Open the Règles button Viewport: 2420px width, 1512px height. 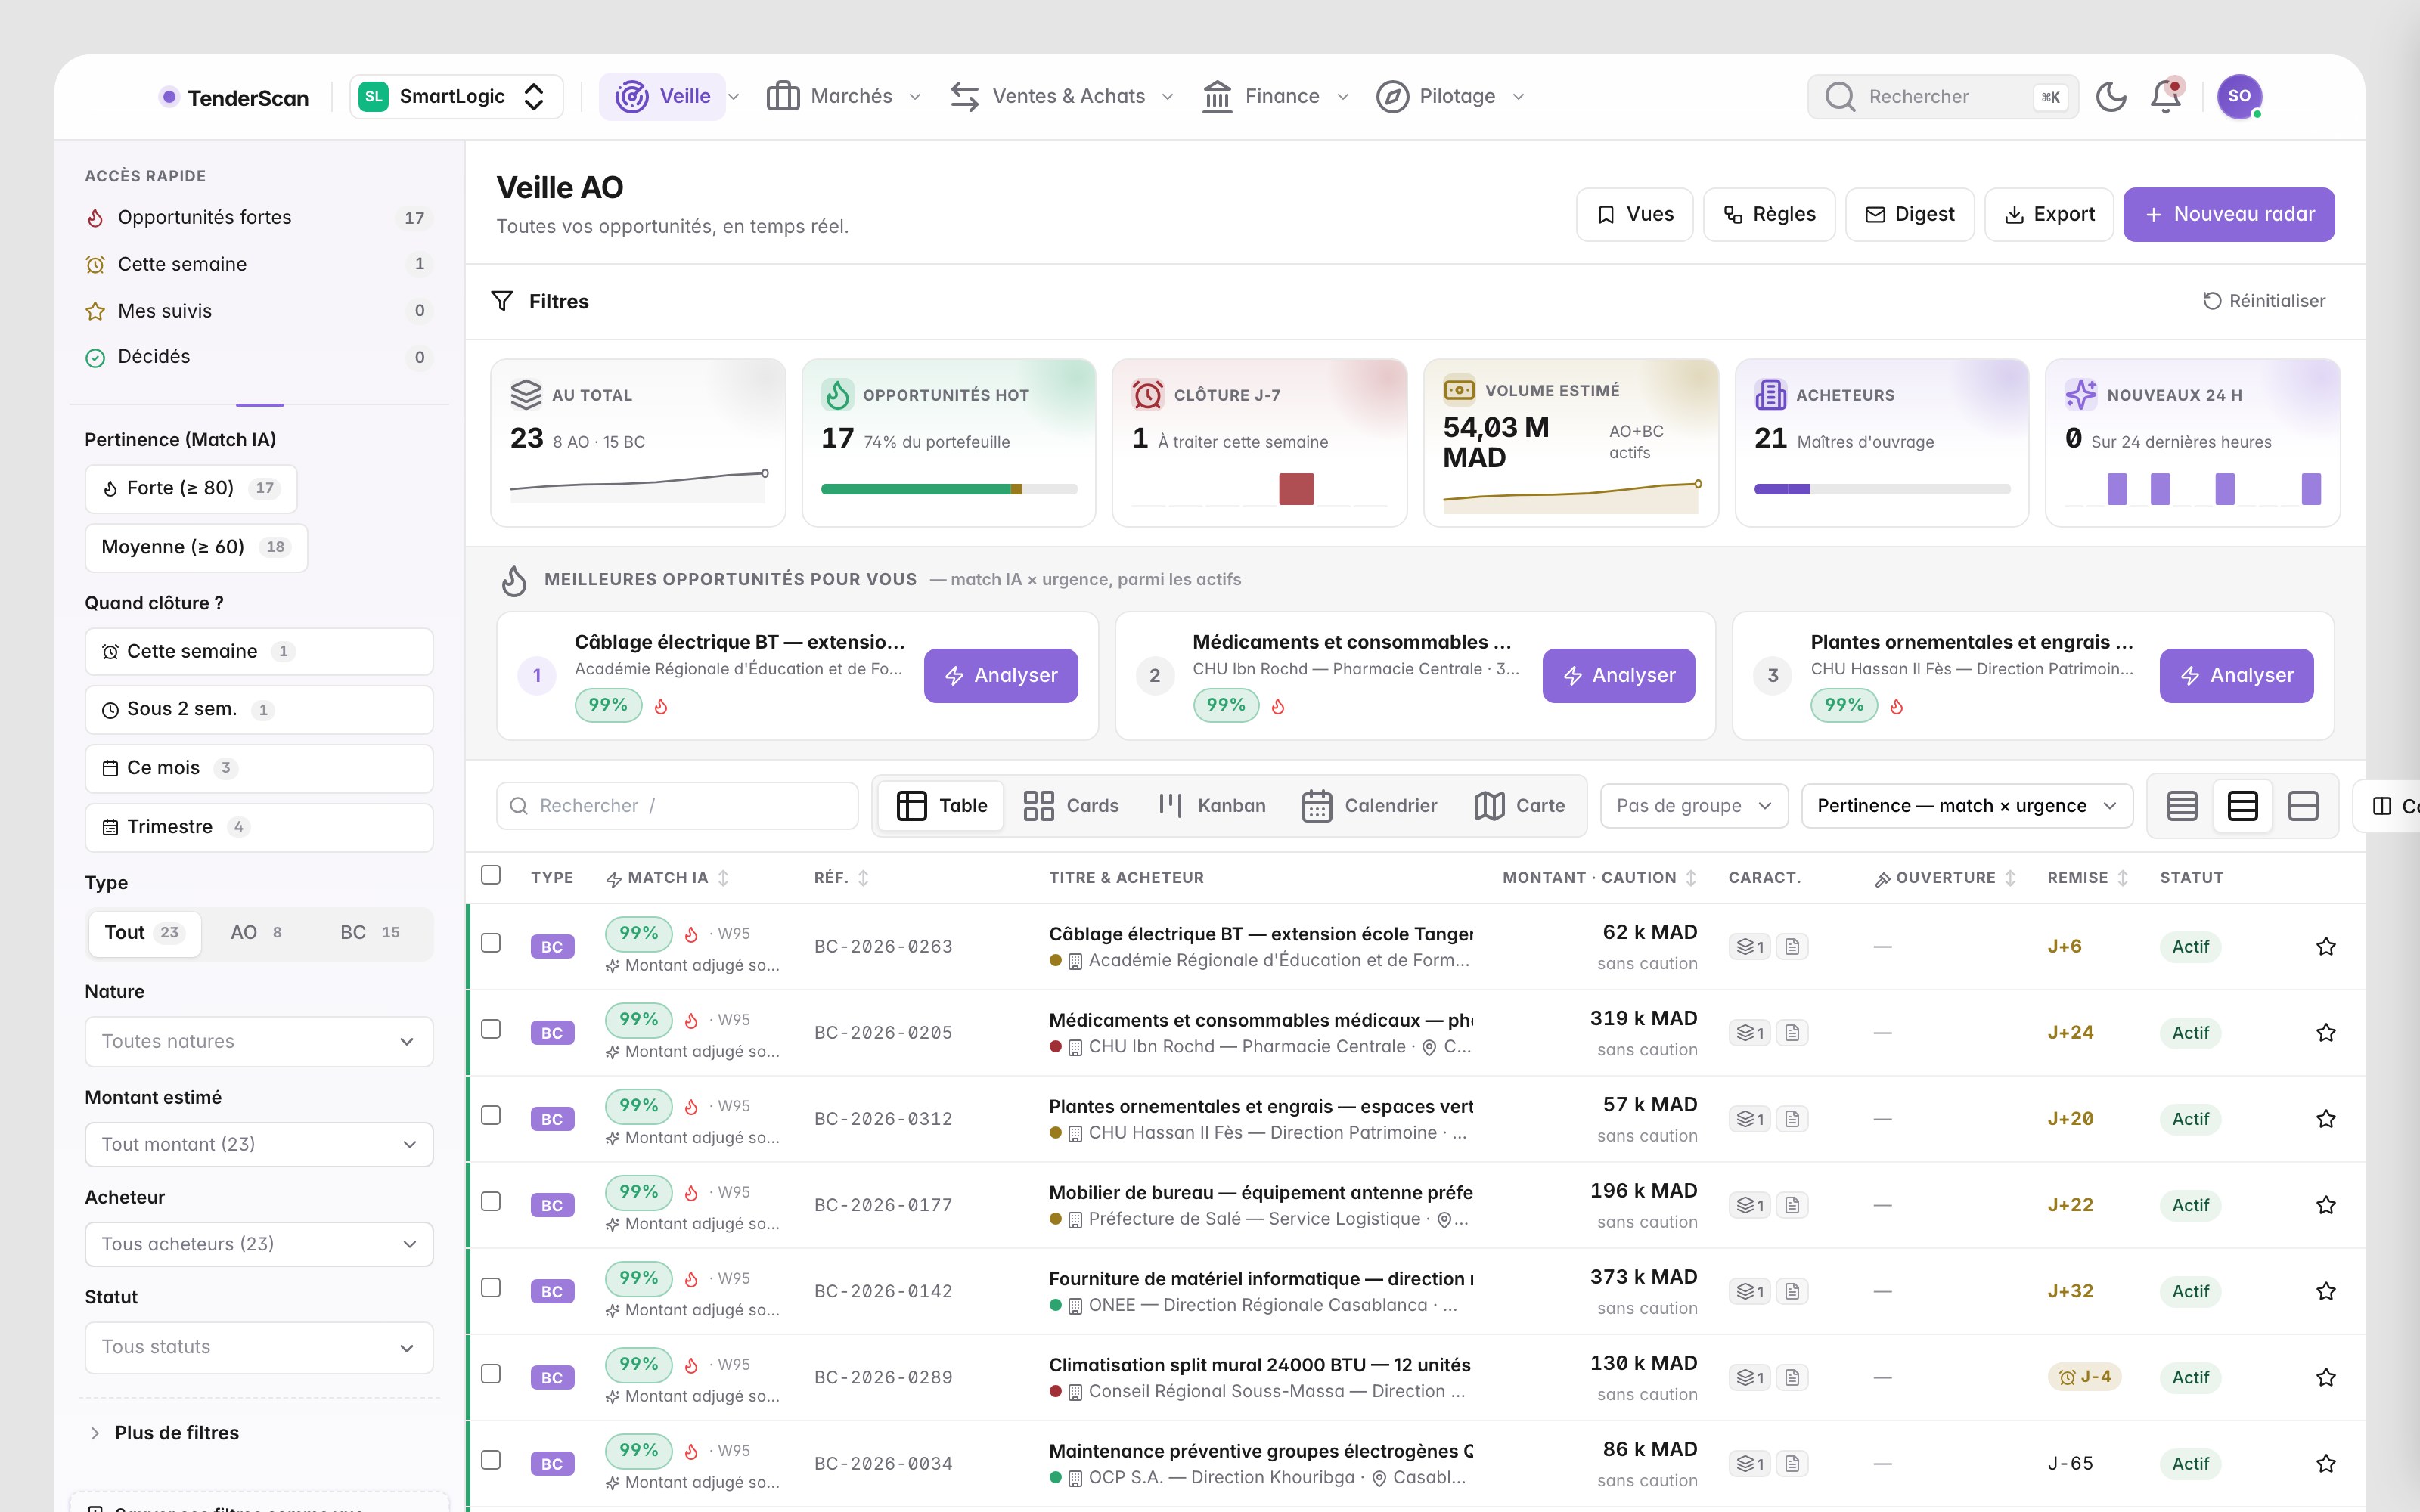point(1769,215)
